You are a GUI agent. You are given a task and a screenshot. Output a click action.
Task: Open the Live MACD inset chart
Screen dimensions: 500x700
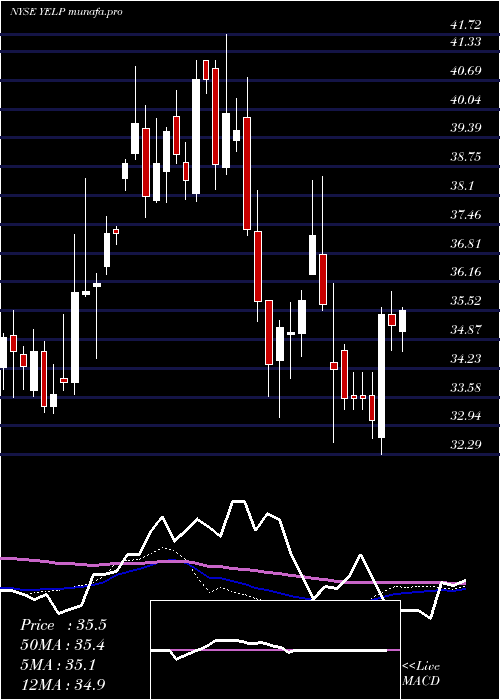point(275,650)
